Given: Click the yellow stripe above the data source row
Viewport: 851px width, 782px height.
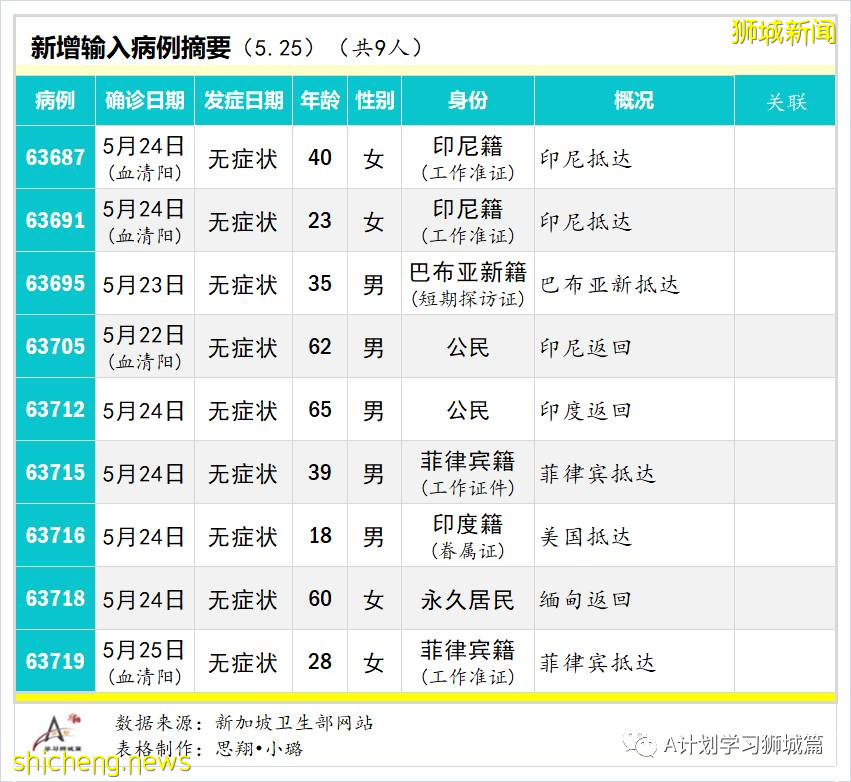Looking at the screenshot, I should point(425,696).
